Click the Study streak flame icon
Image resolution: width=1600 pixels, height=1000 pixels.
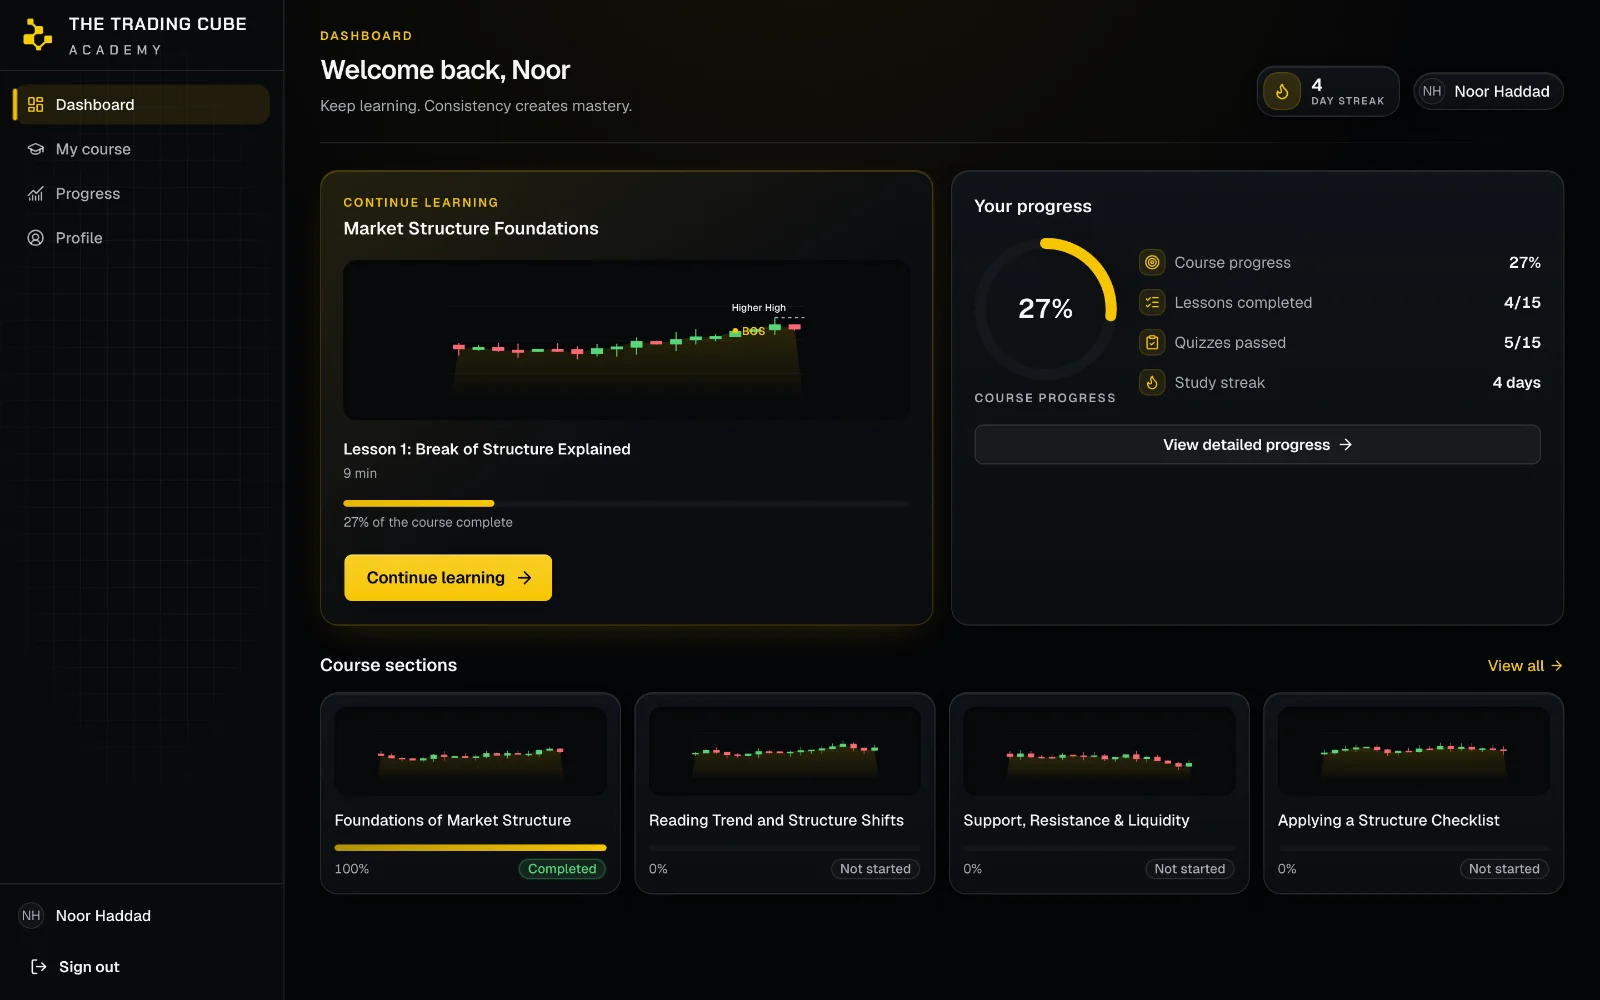pos(1152,383)
